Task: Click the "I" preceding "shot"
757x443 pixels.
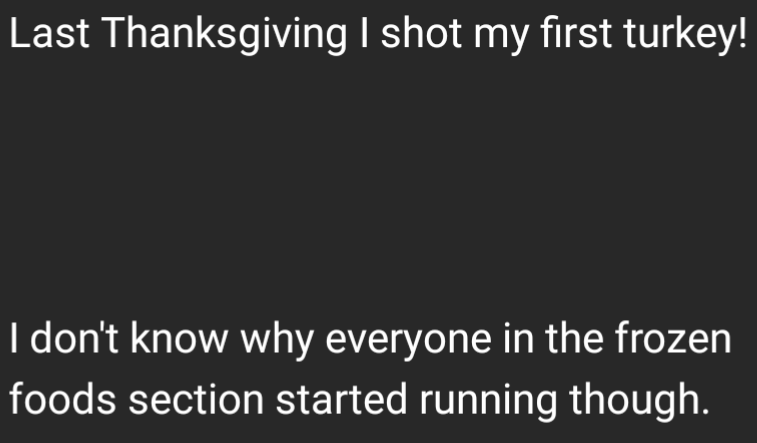Action: pos(364,33)
